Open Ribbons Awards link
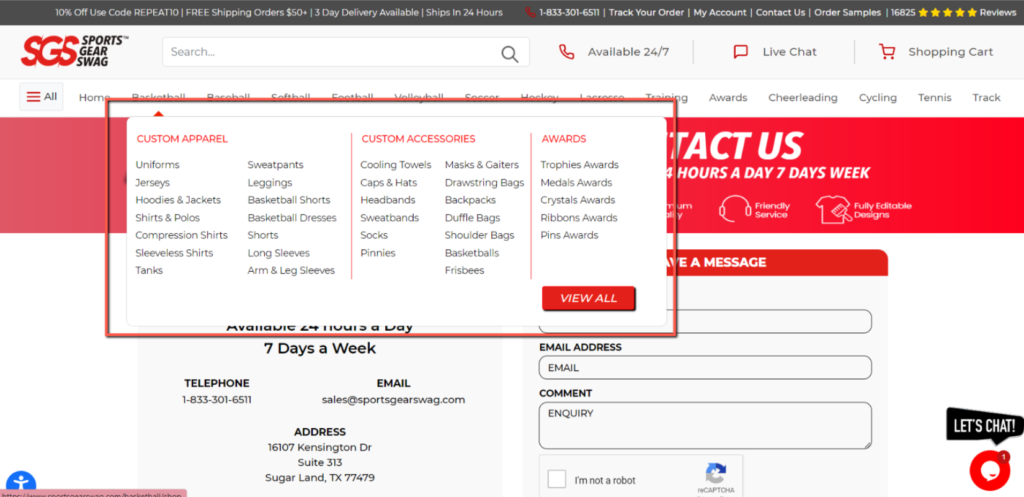This screenshot has width=1024, height=497. coord(579,217)
